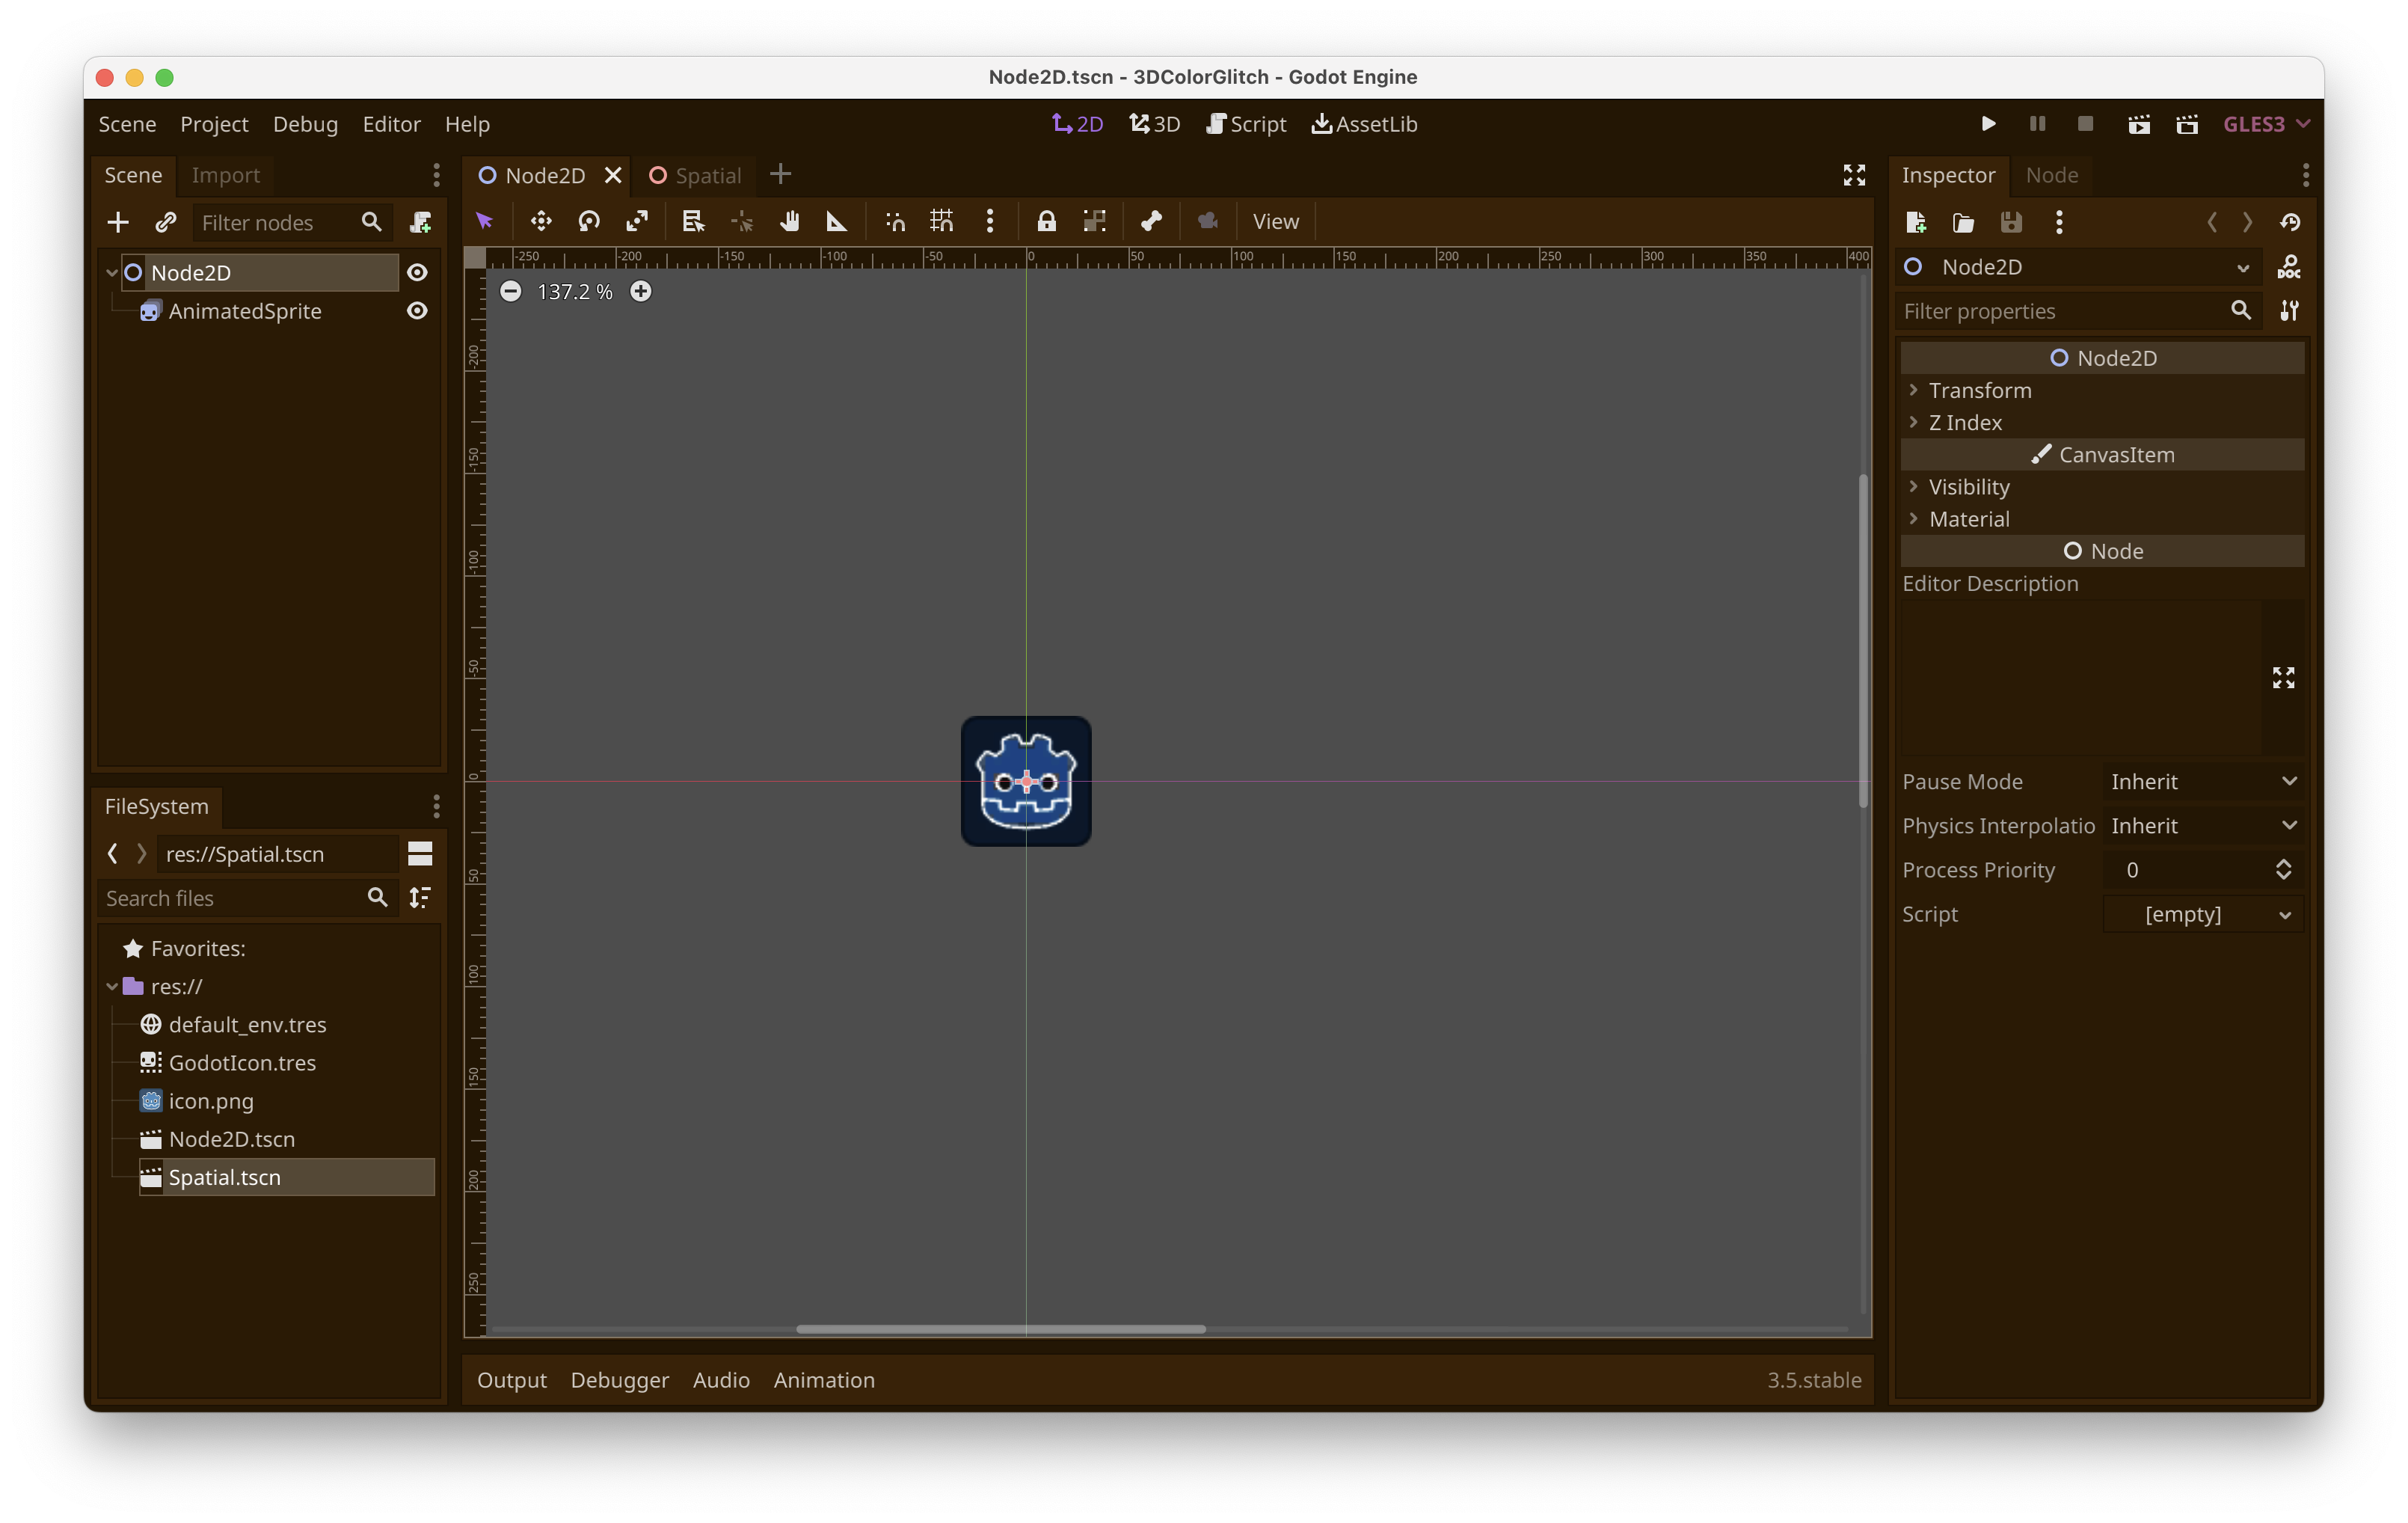Toggle grid snapping in the canvas toolbar
2408x1523 pixels.
[x=940, y=221]
